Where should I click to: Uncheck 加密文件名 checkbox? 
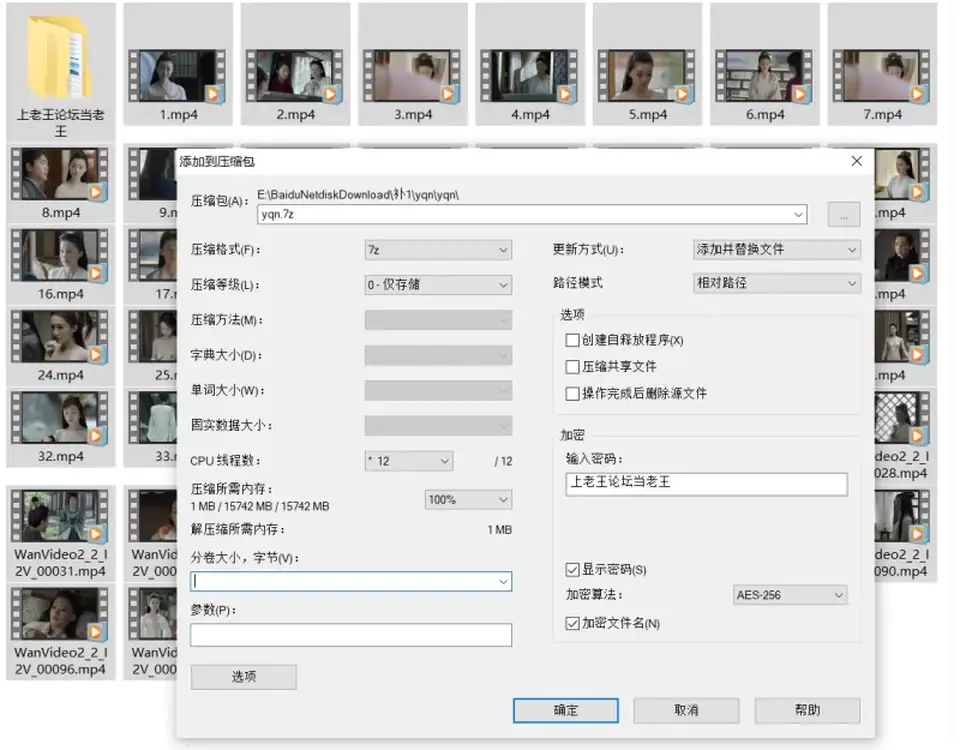pyautogui.click(x=572, y=623)
